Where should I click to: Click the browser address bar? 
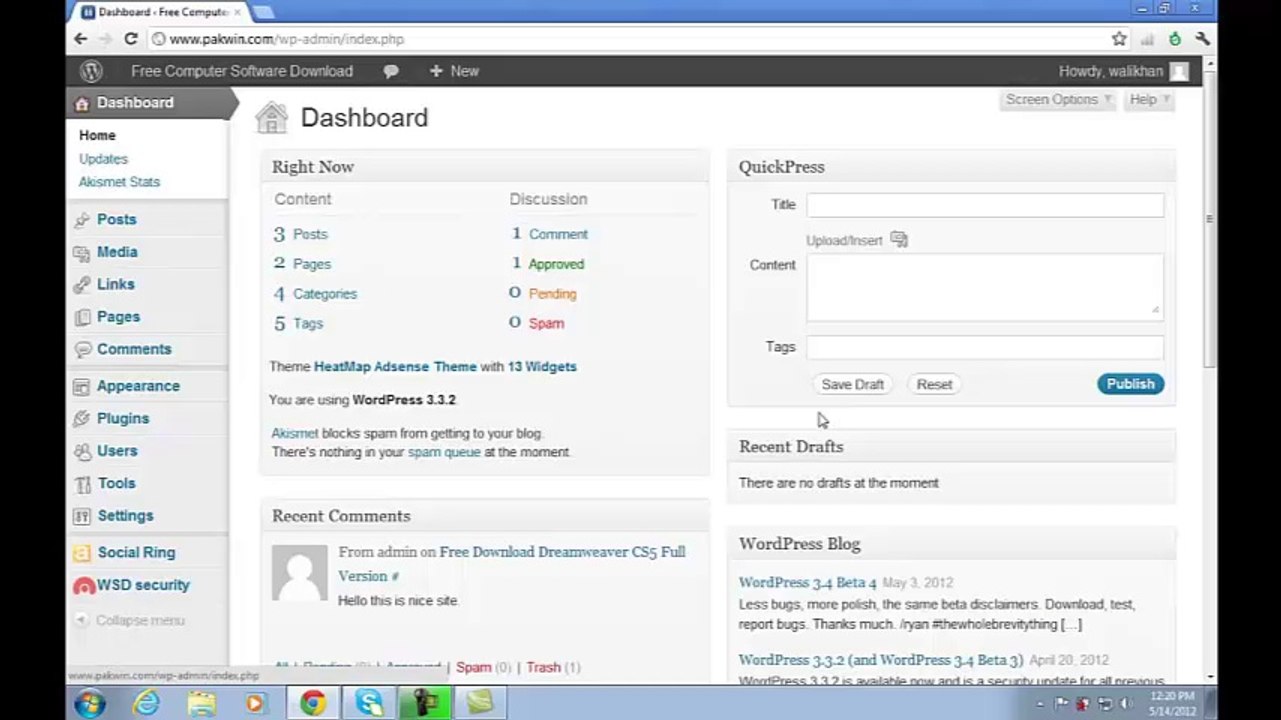pos(626,39)
